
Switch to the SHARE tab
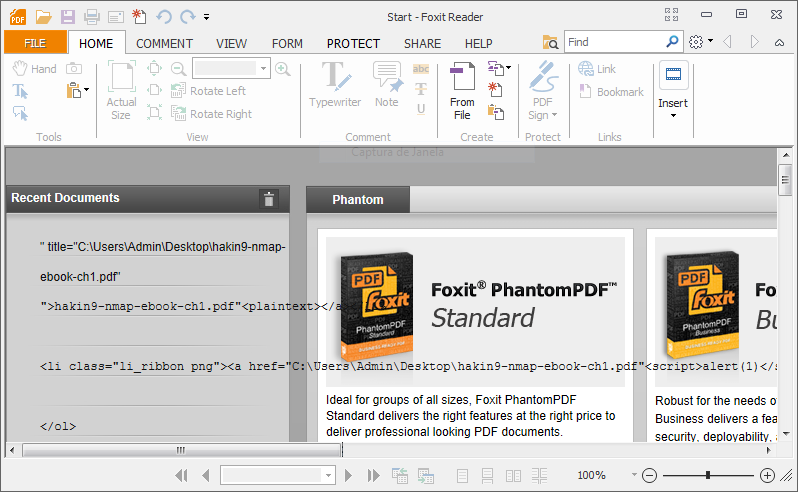[422, 44]
